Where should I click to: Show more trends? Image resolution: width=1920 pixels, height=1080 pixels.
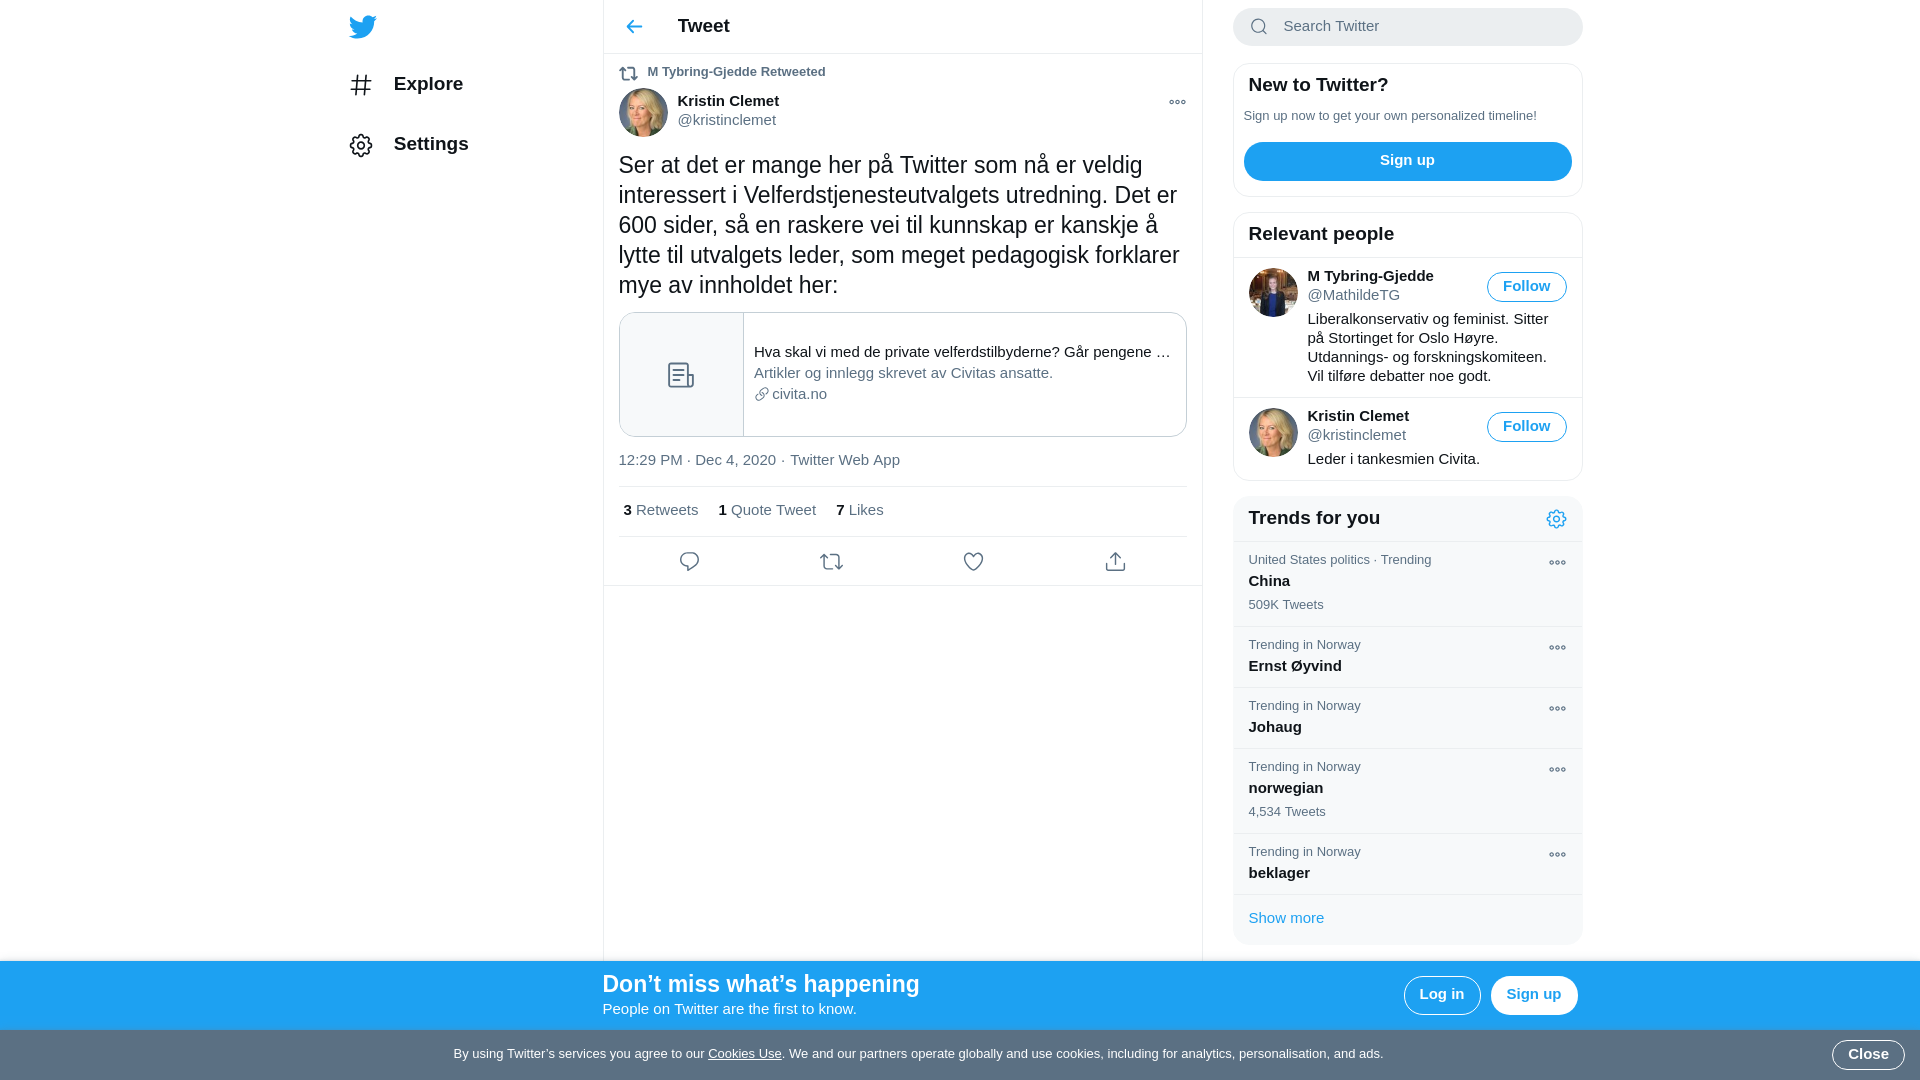1286,918
